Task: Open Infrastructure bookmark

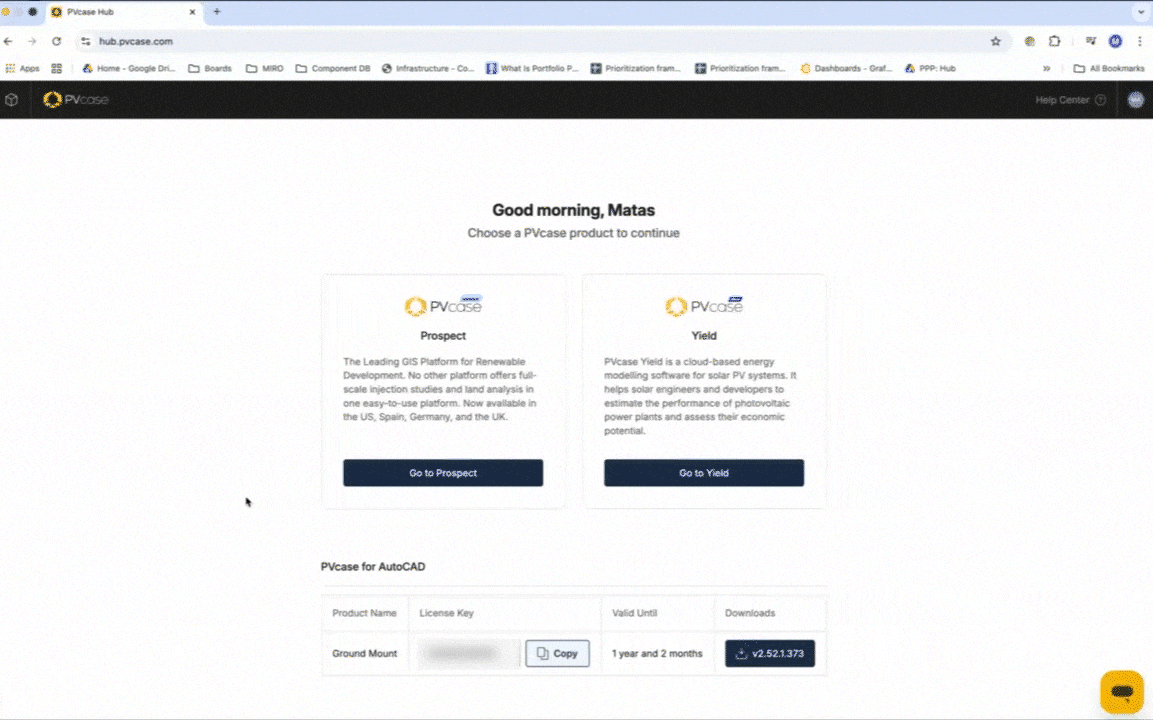Action: [x=428, y=68]
